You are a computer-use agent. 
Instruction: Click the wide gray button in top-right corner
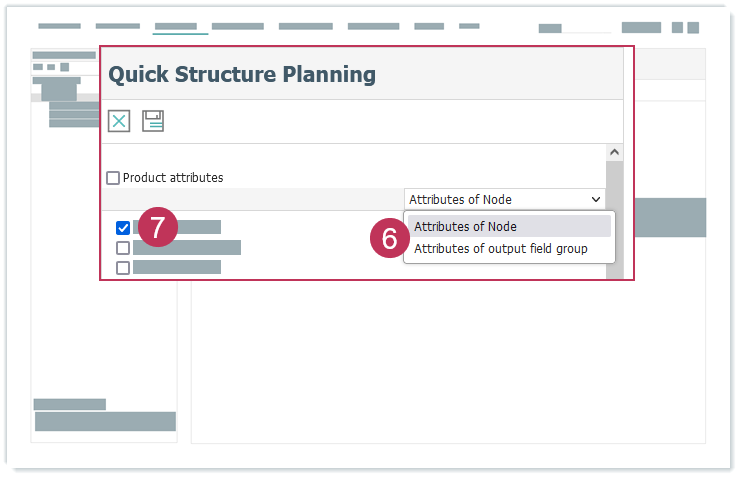(x=641, y=28)
